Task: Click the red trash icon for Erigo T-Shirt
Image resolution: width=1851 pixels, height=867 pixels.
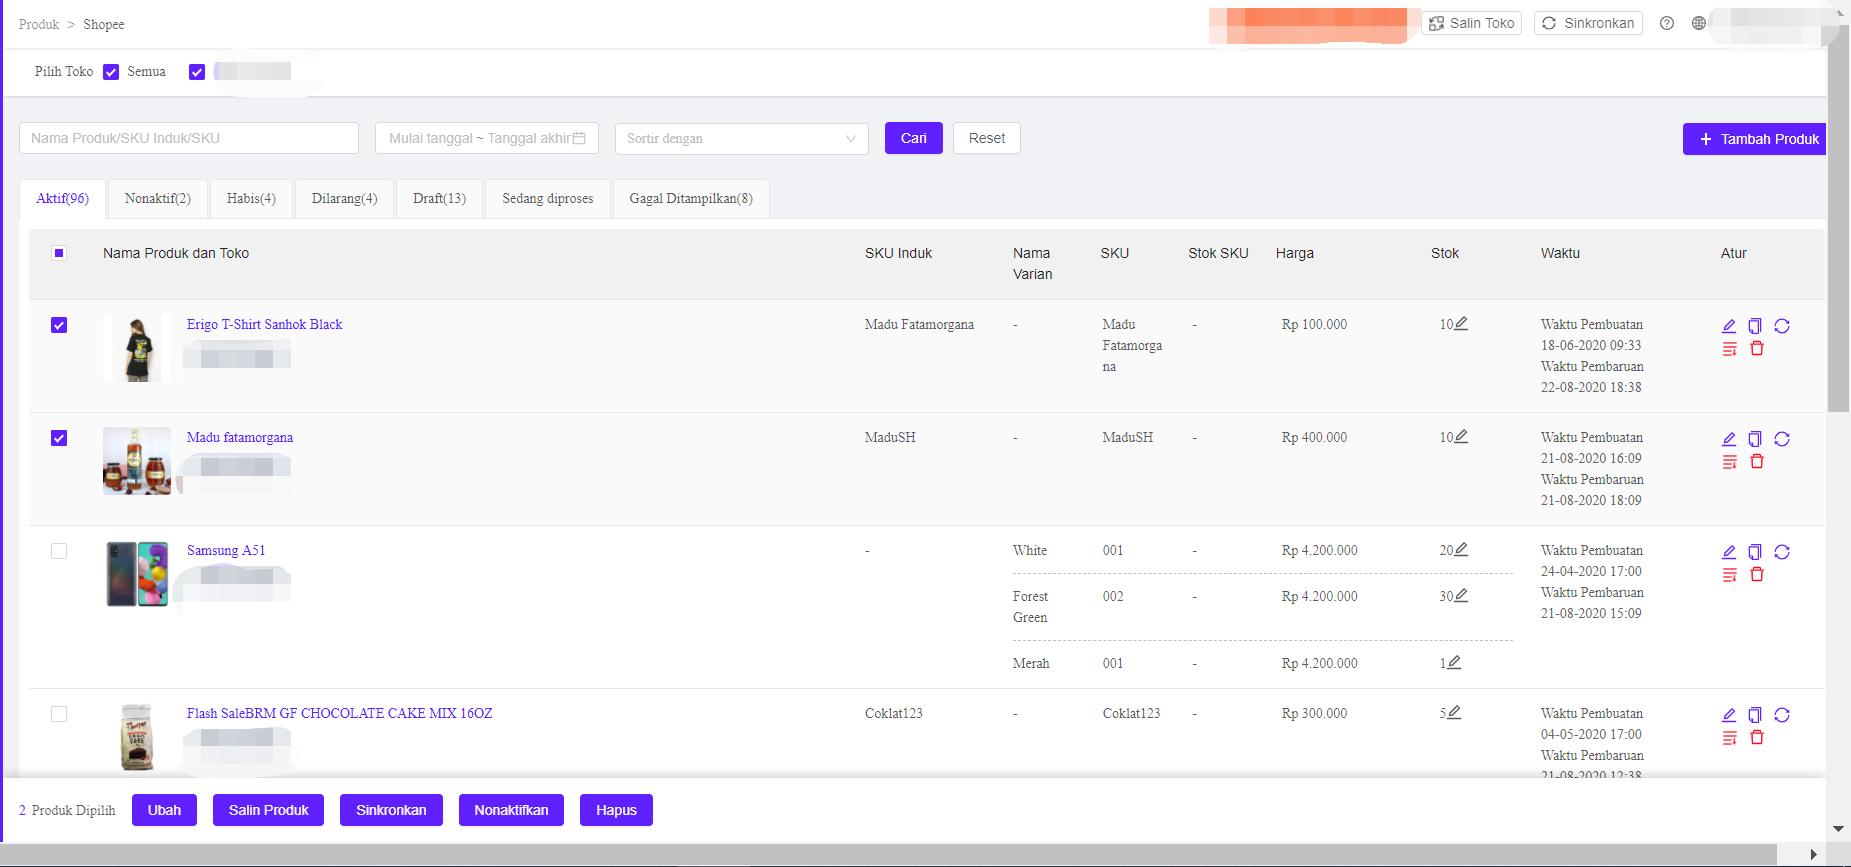Action: (1757, 349)
